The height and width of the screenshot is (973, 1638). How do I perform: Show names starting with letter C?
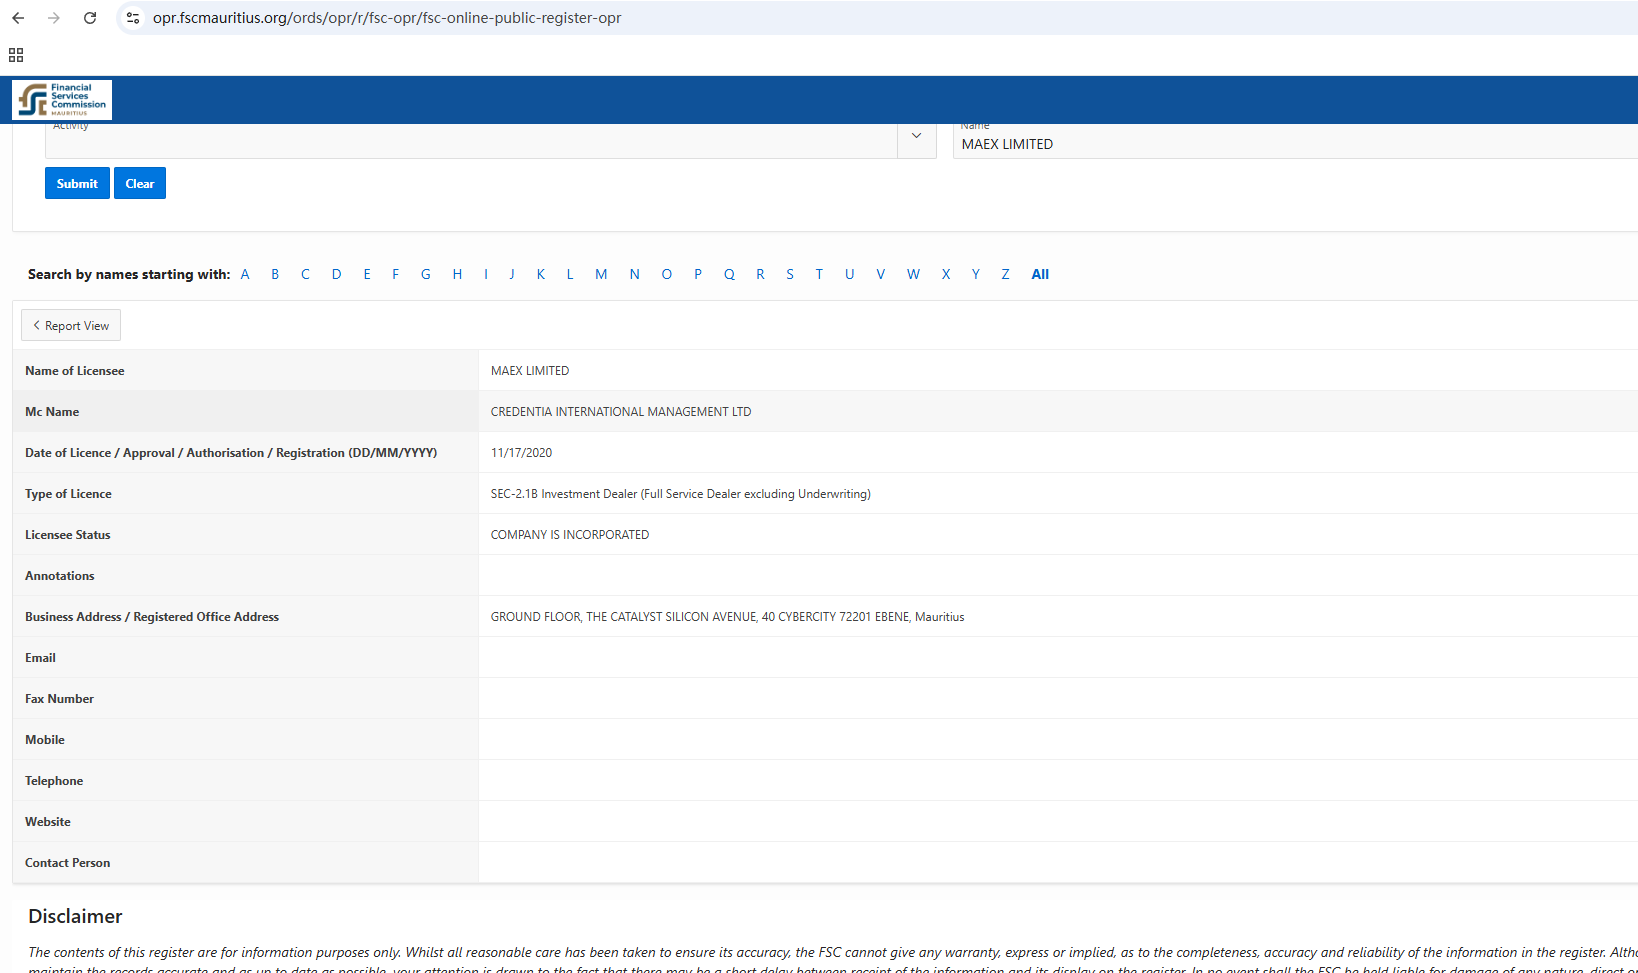(305, 274)
